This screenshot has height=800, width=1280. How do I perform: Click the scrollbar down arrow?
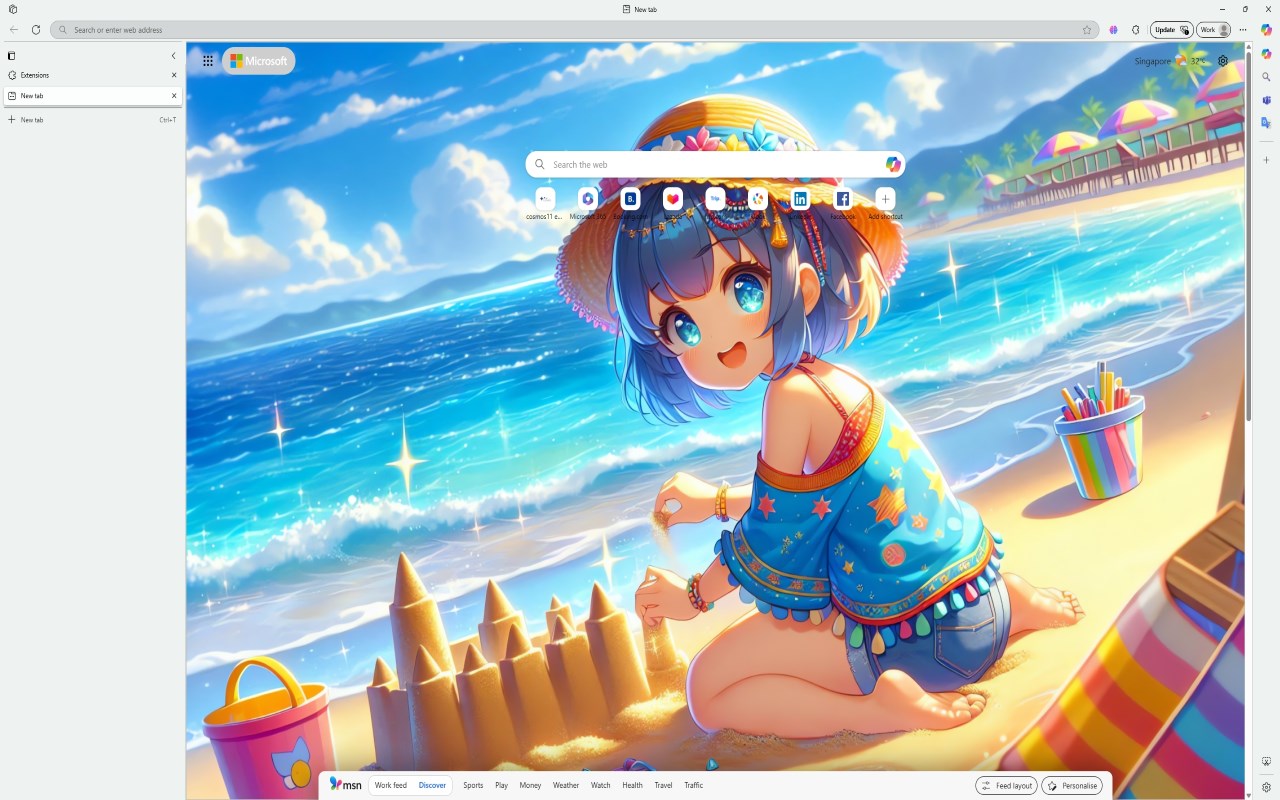[1249, 795]
